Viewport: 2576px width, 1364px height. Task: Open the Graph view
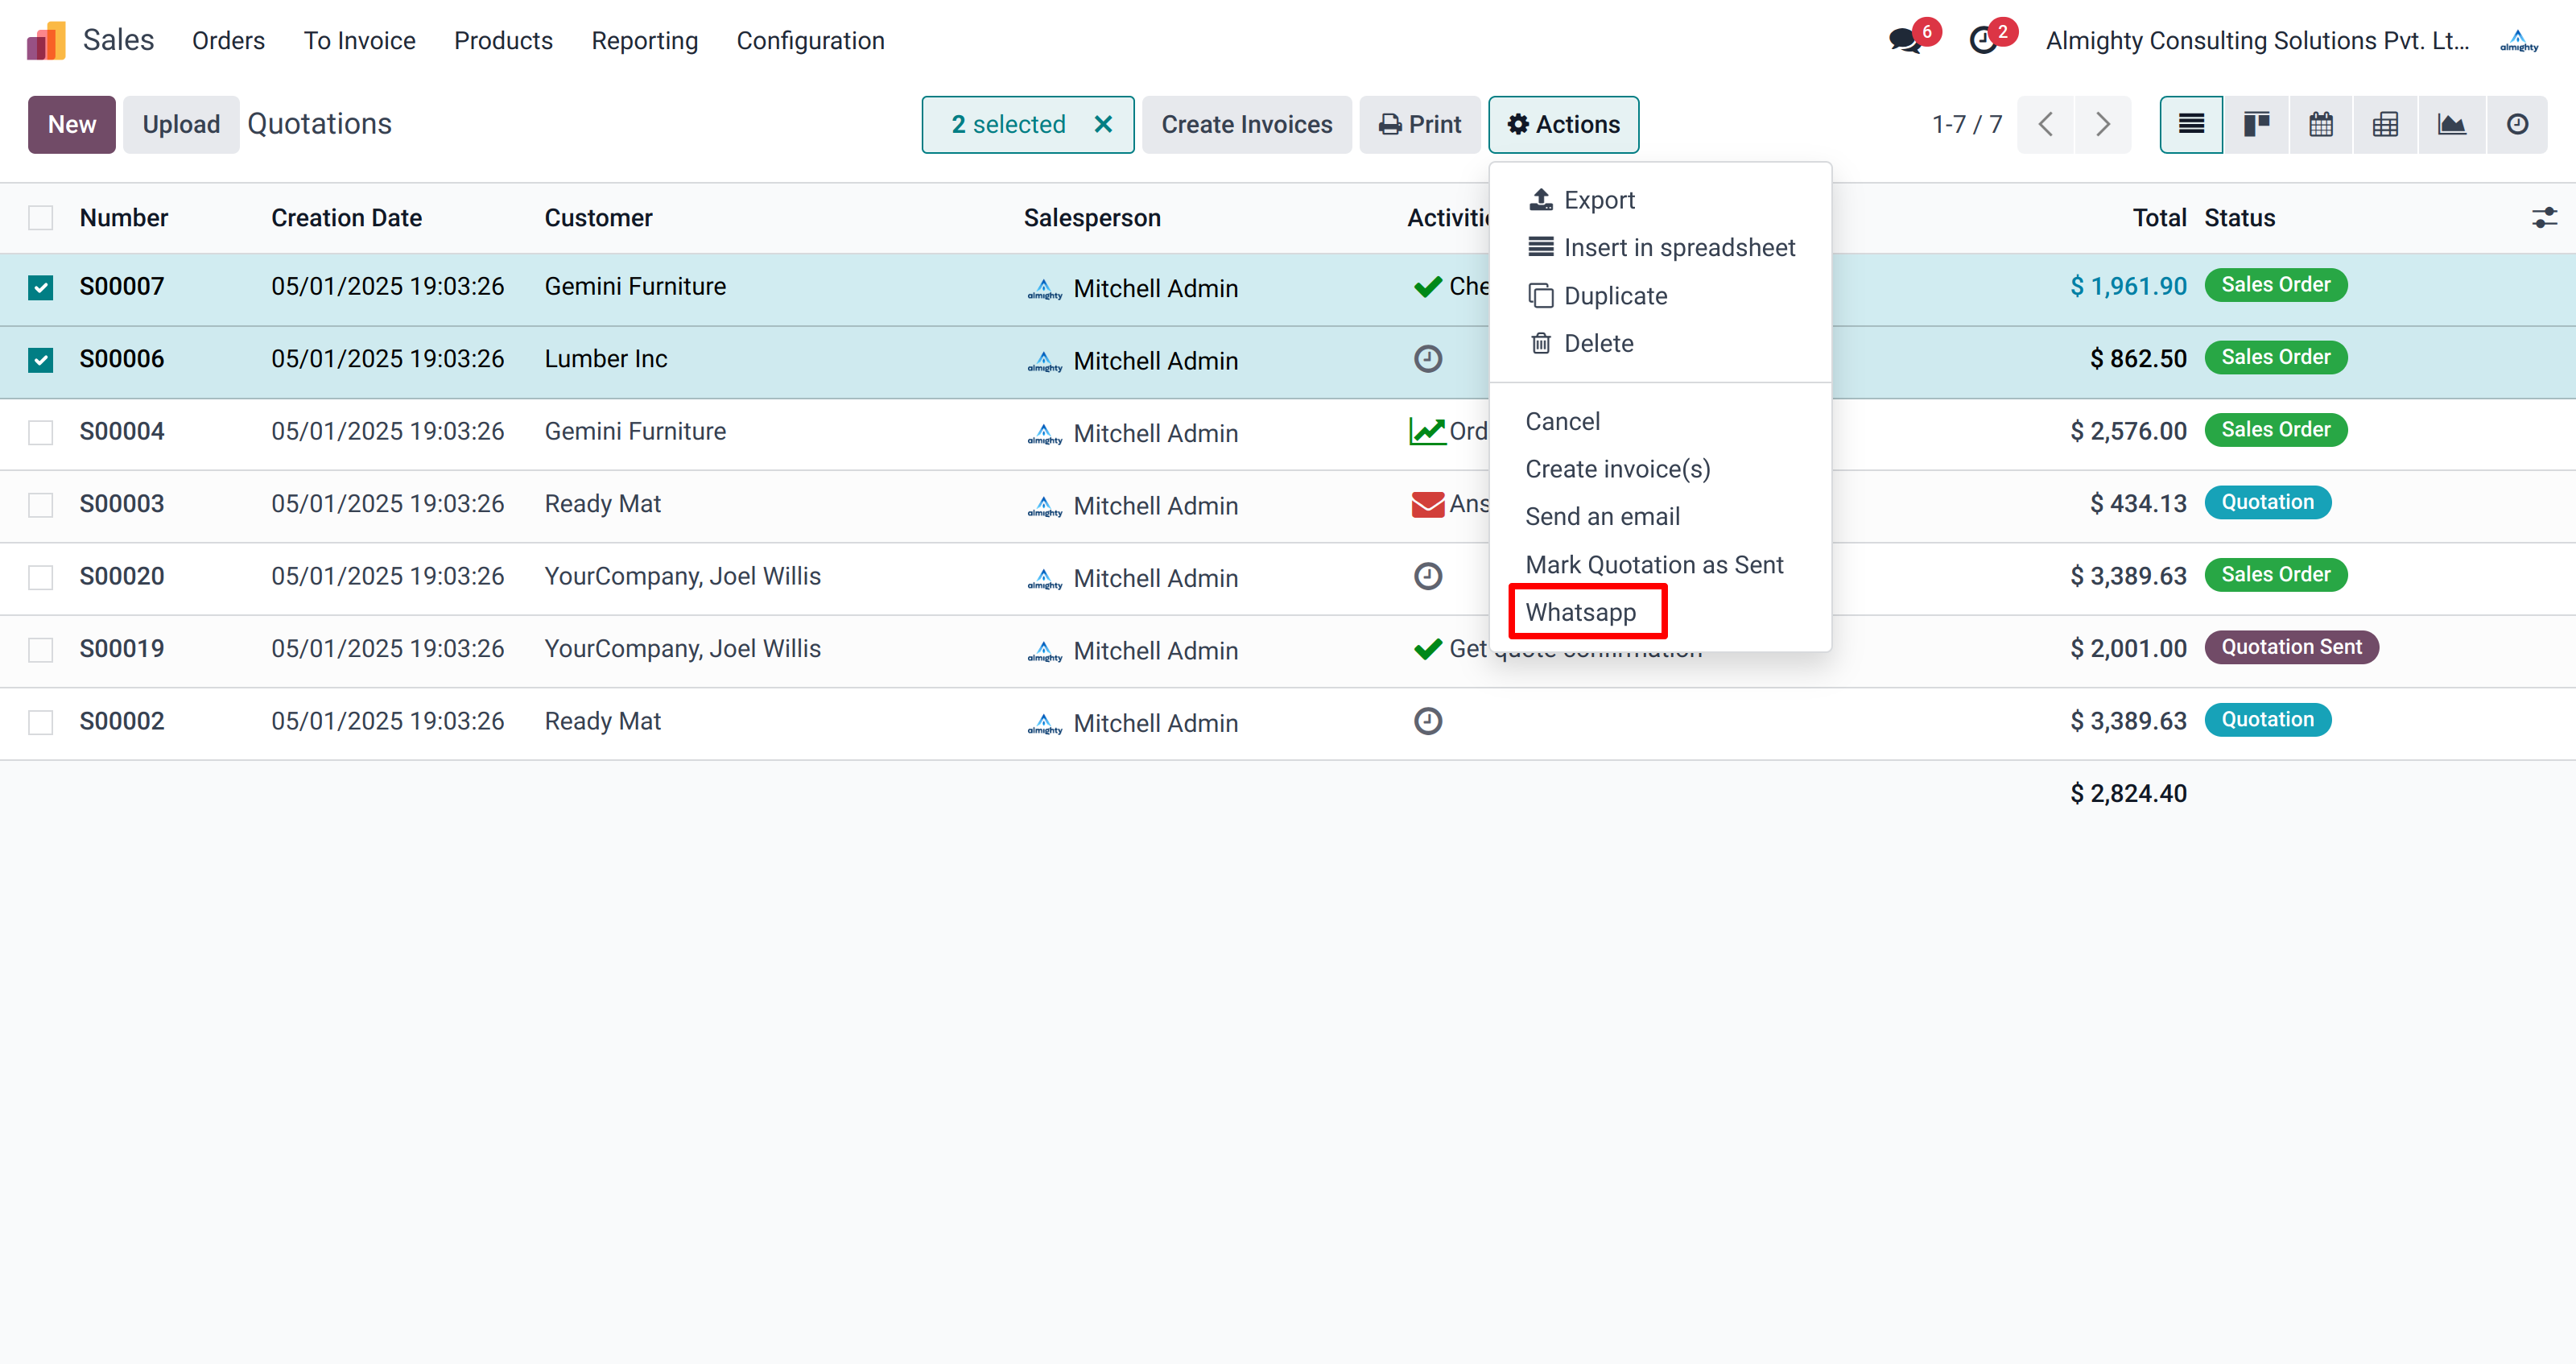point(2451,124)
